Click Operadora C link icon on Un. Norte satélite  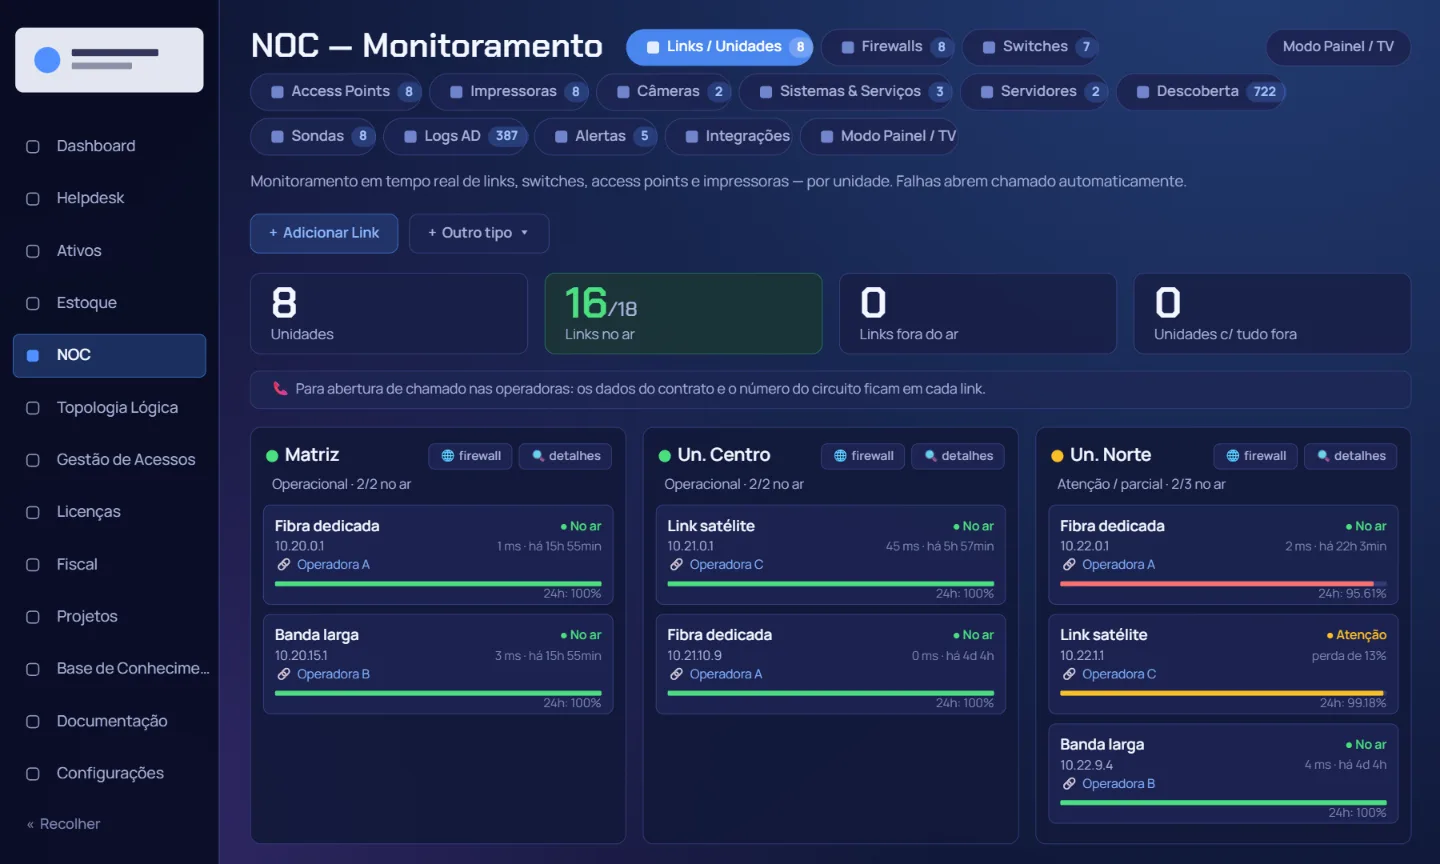pos(1069,674)
